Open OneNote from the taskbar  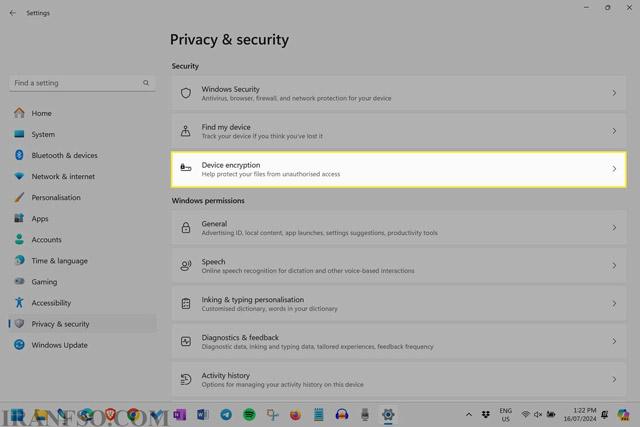click(x=180, y=415)
